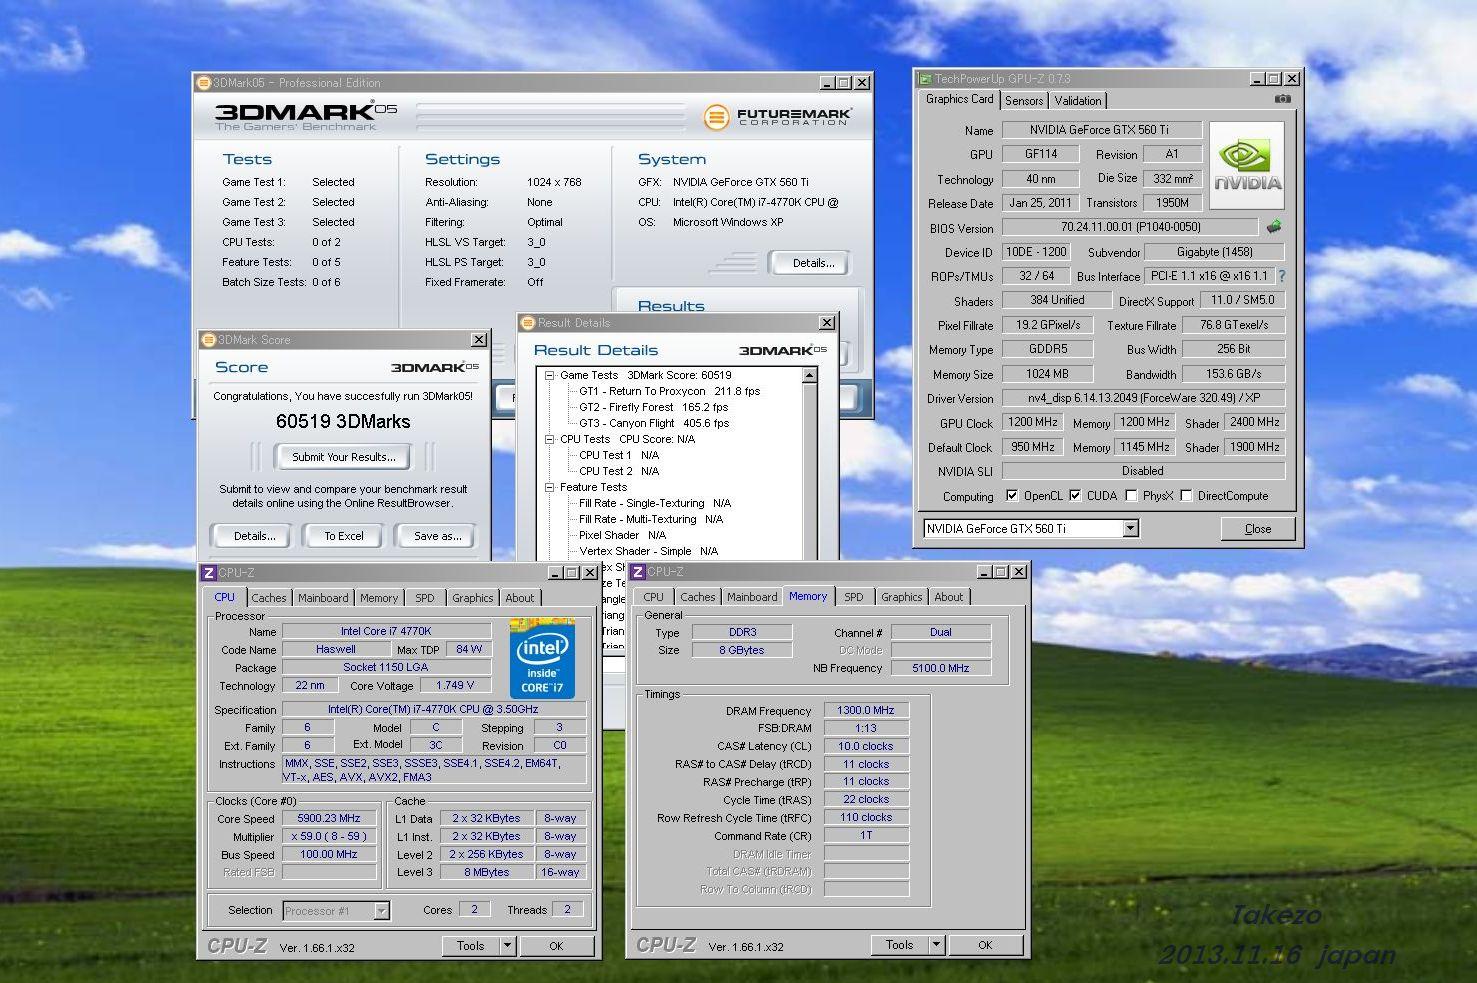The image size is (1477, 983).
Task: Click the NB Frequency value 5100.0 MHz
Action: [940, 668]
